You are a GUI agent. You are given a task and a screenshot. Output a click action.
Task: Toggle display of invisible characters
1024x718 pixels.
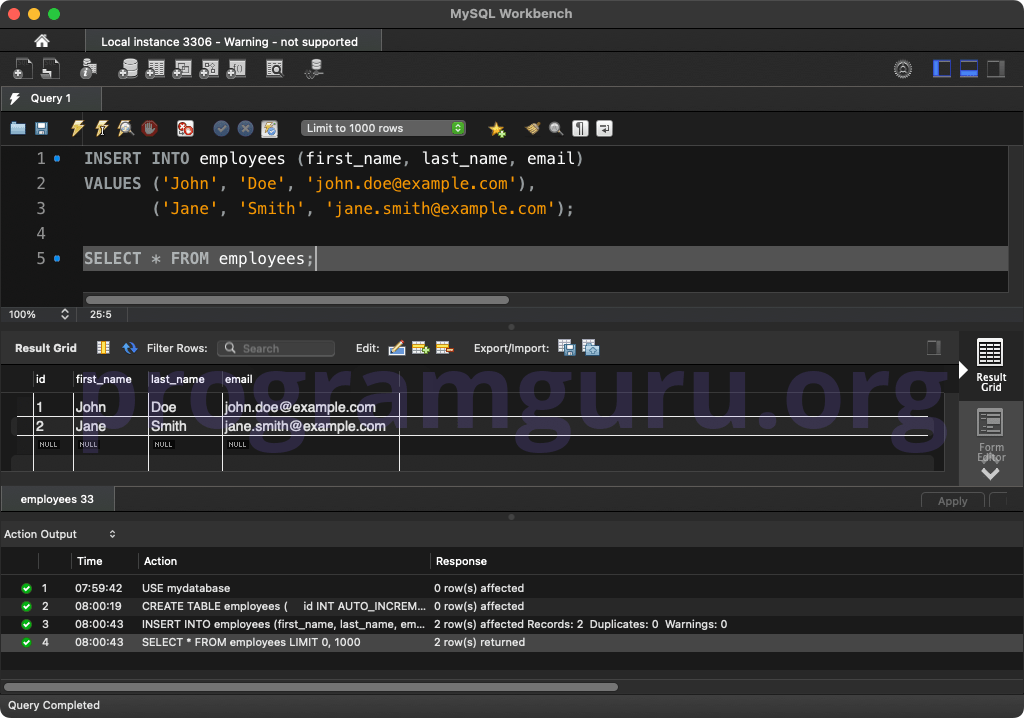(x=578, y=128)
